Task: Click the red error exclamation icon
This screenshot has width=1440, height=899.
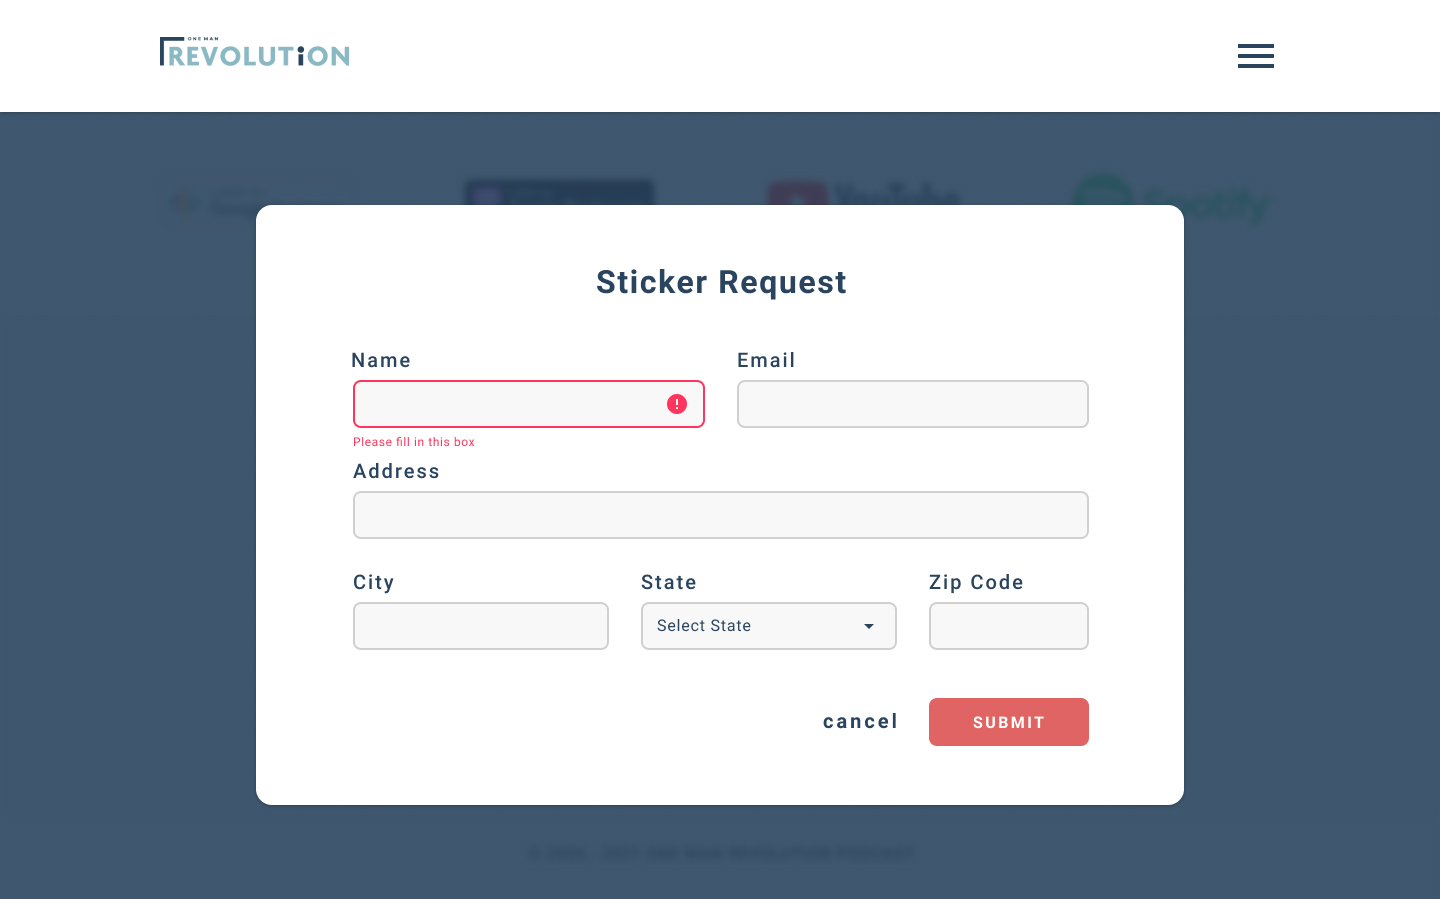Action: click(677, 404)
